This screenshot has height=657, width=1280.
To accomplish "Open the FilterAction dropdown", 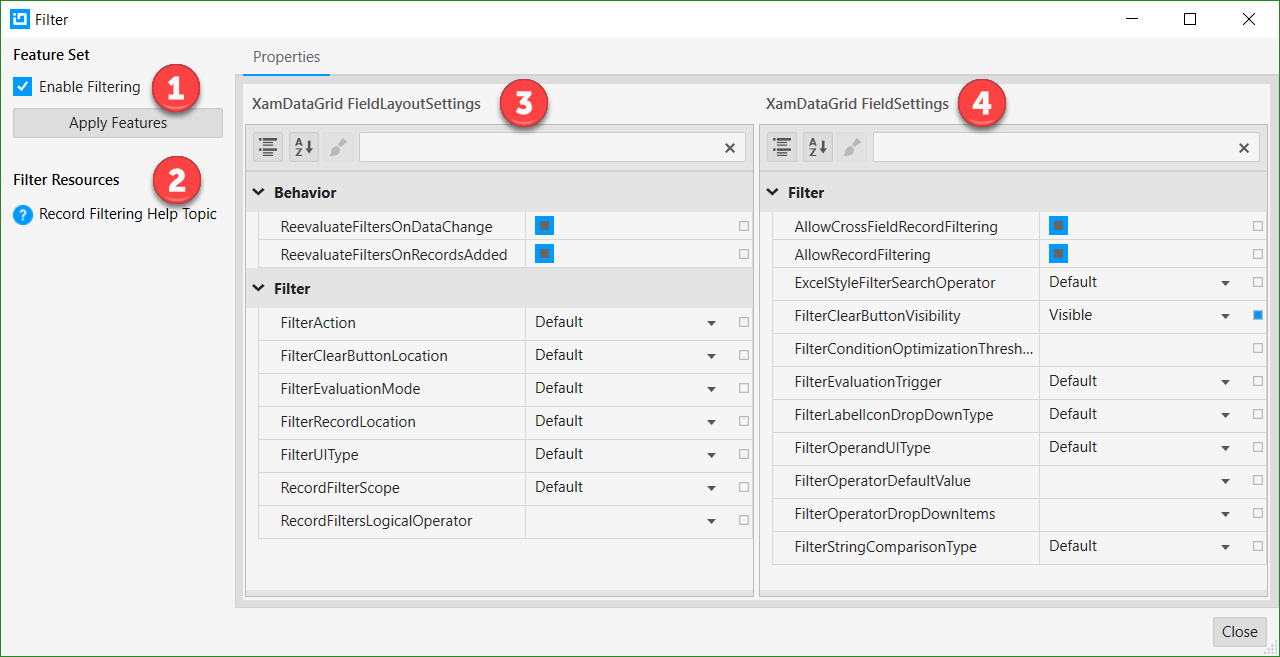I will click(x=711, y=323).
